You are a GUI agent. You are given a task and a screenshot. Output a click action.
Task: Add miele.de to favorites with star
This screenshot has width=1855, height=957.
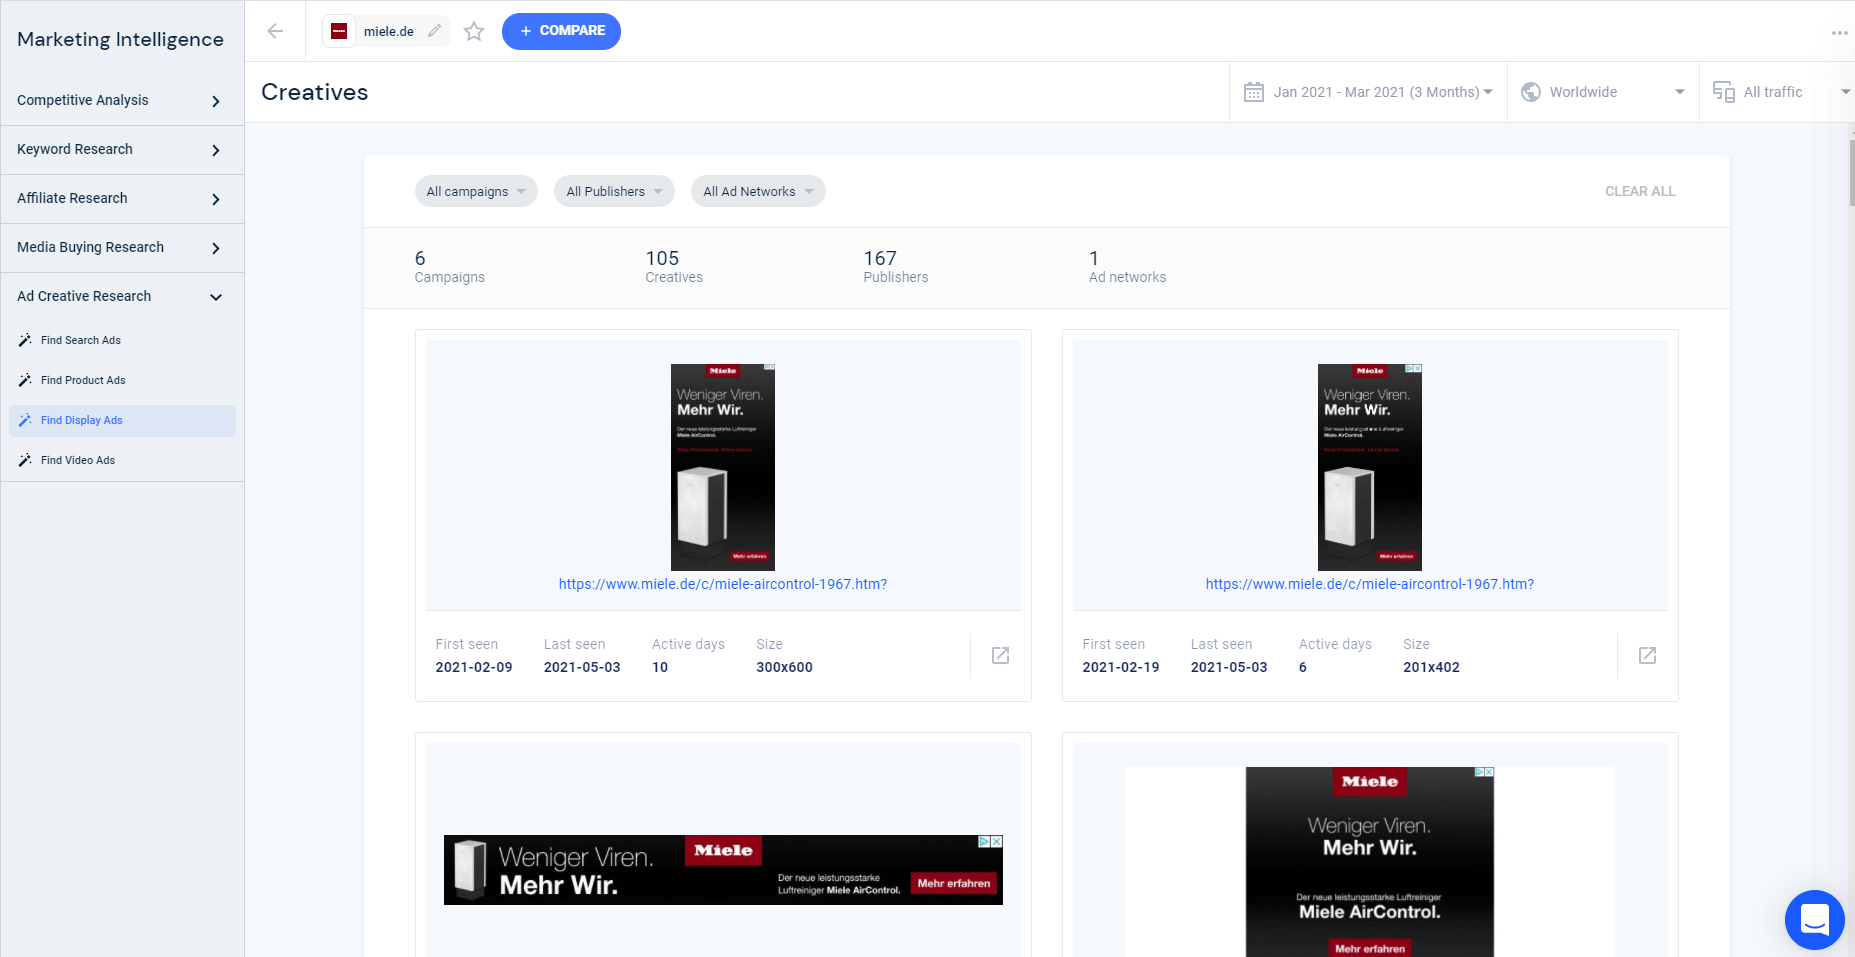(x=474, y=31)
